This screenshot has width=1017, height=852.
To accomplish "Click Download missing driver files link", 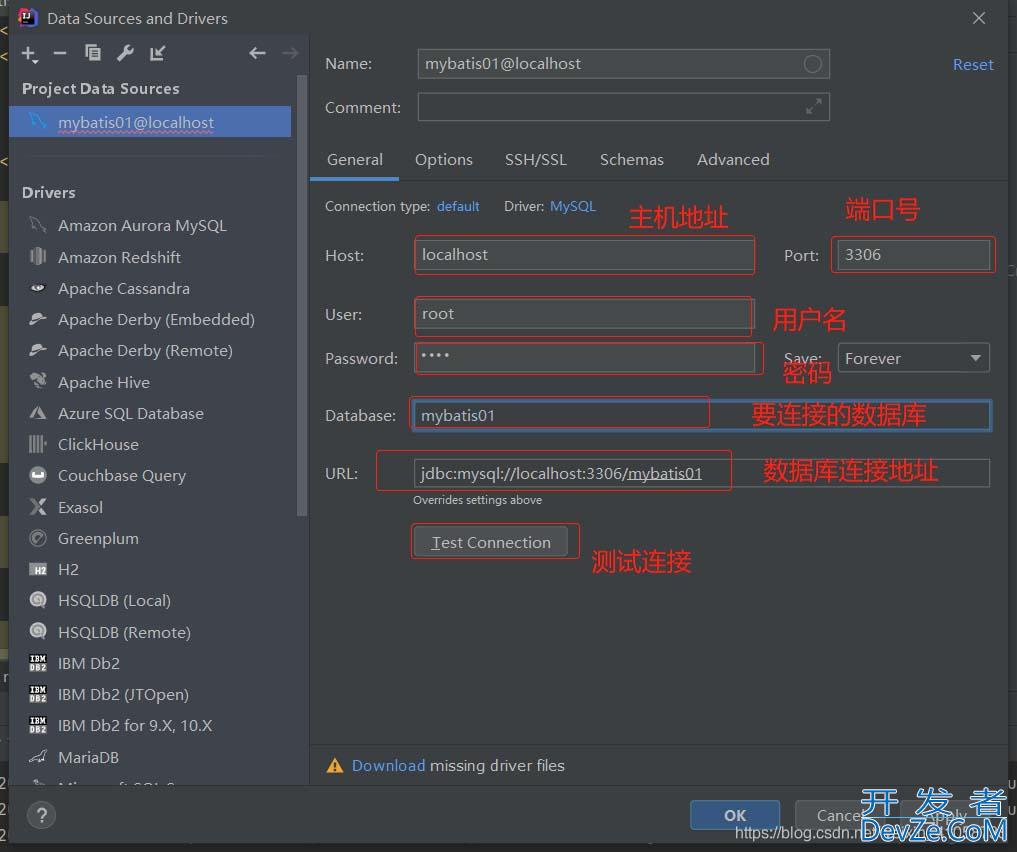I will pyautogui.click(x=388, y=766).
